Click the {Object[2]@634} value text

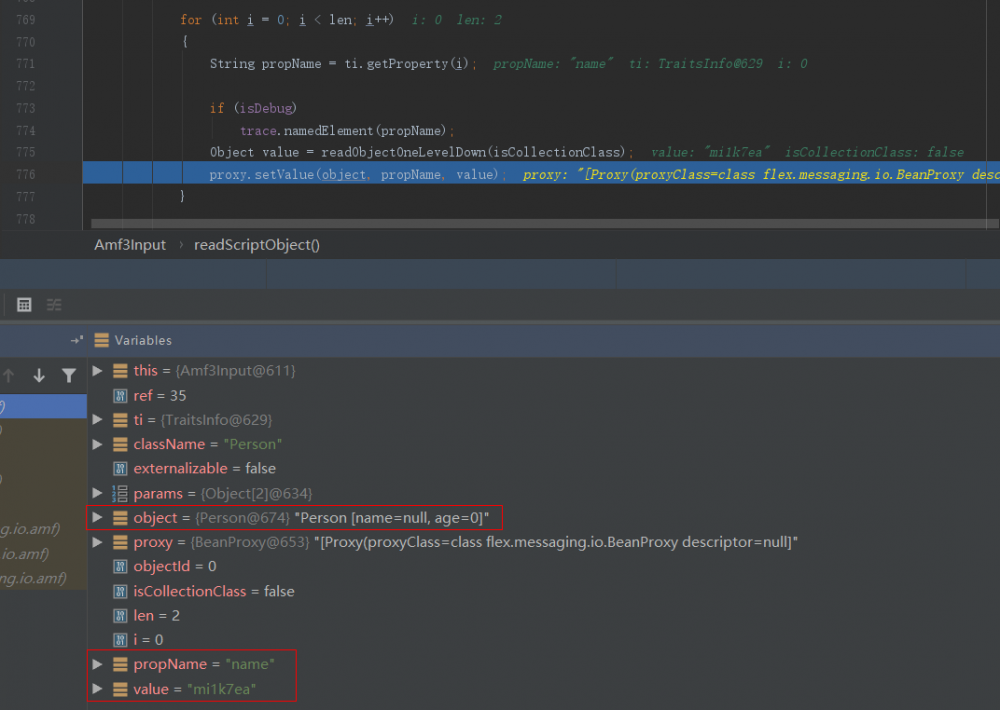256,494
